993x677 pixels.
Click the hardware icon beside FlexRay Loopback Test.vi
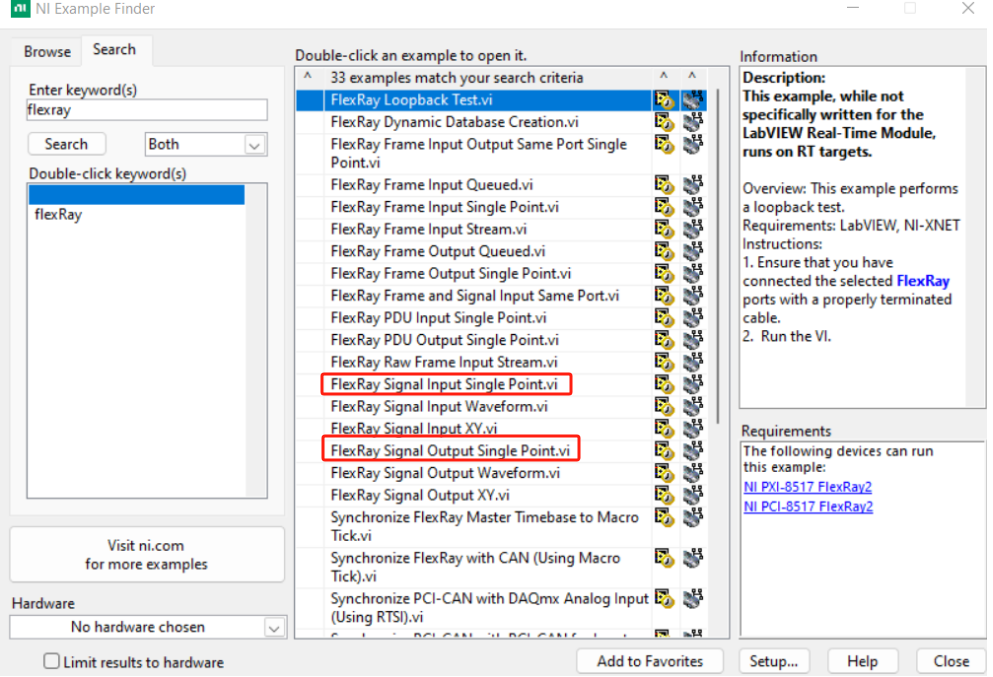[693, 100]
